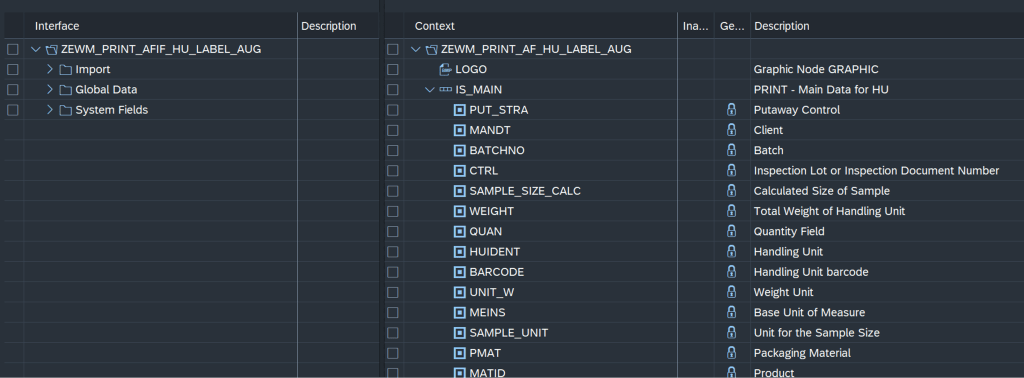The height and width of the screenshot is (378, 1024).
Task: Check the box for the LOGO row
Action: click(392, 70)
